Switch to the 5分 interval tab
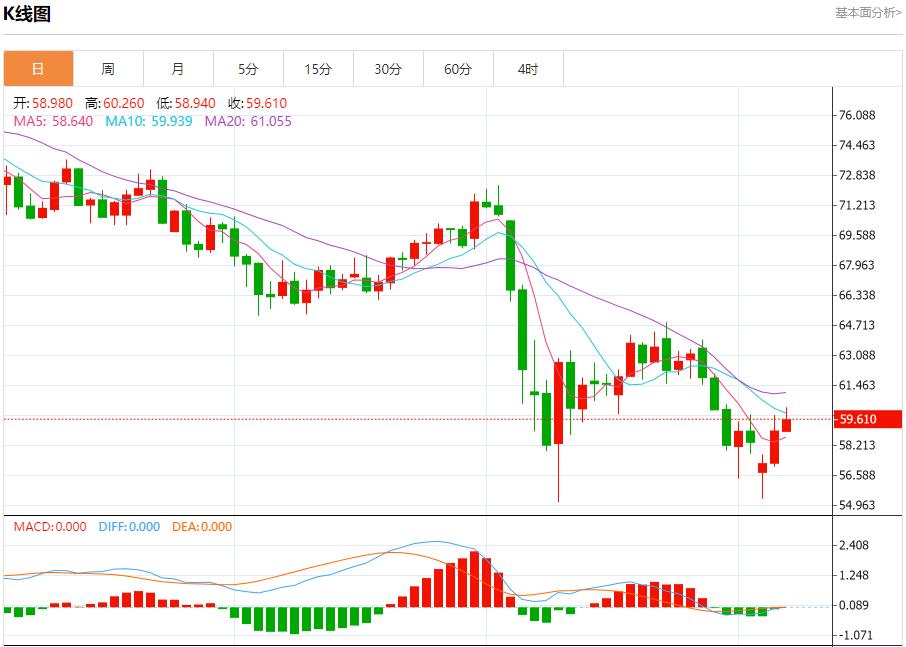 (248, 69)
